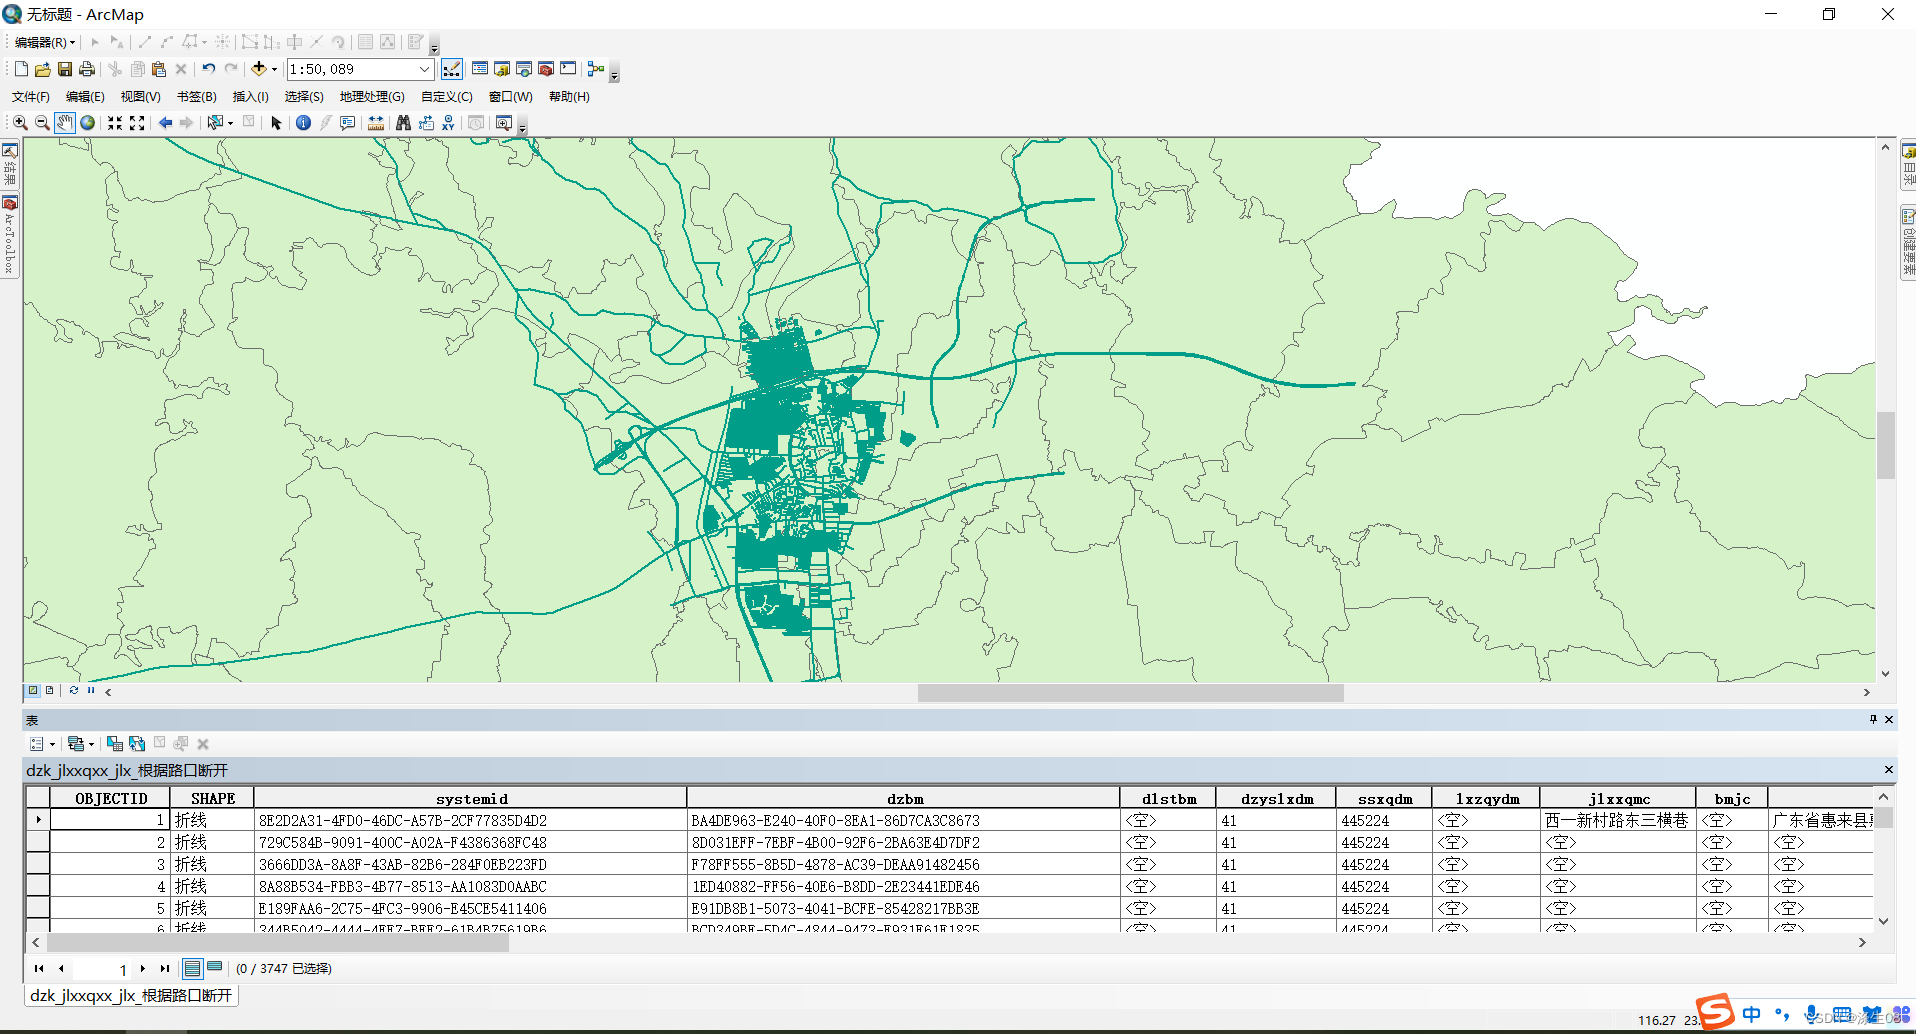This screenshot has width=1916, height=1034.
Task: Choose the Select Elements arrow tool
Action: pos(277,122)
